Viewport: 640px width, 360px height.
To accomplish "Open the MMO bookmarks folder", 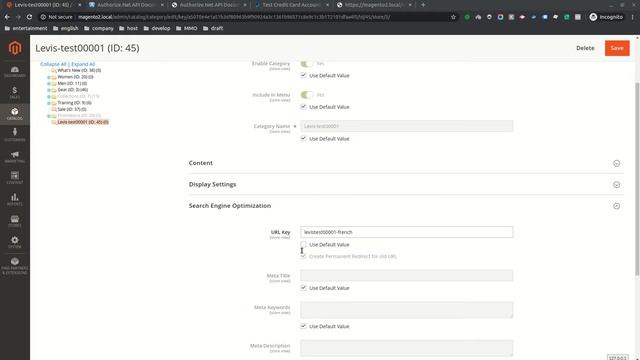I will [x=187, y=28].
